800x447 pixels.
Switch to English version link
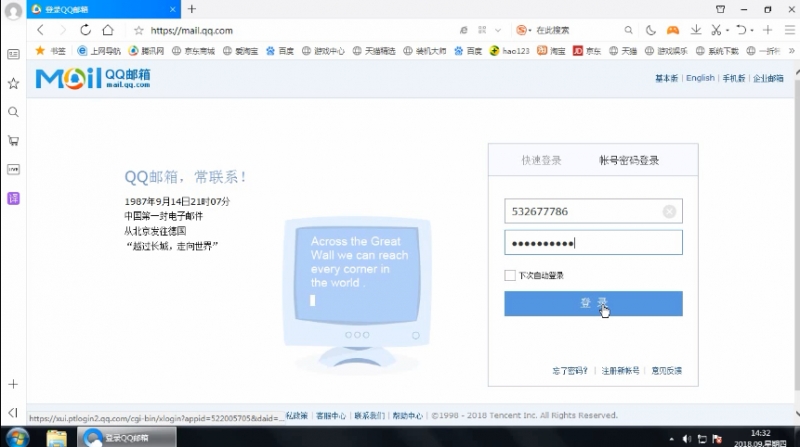click(x=700, y=78)
